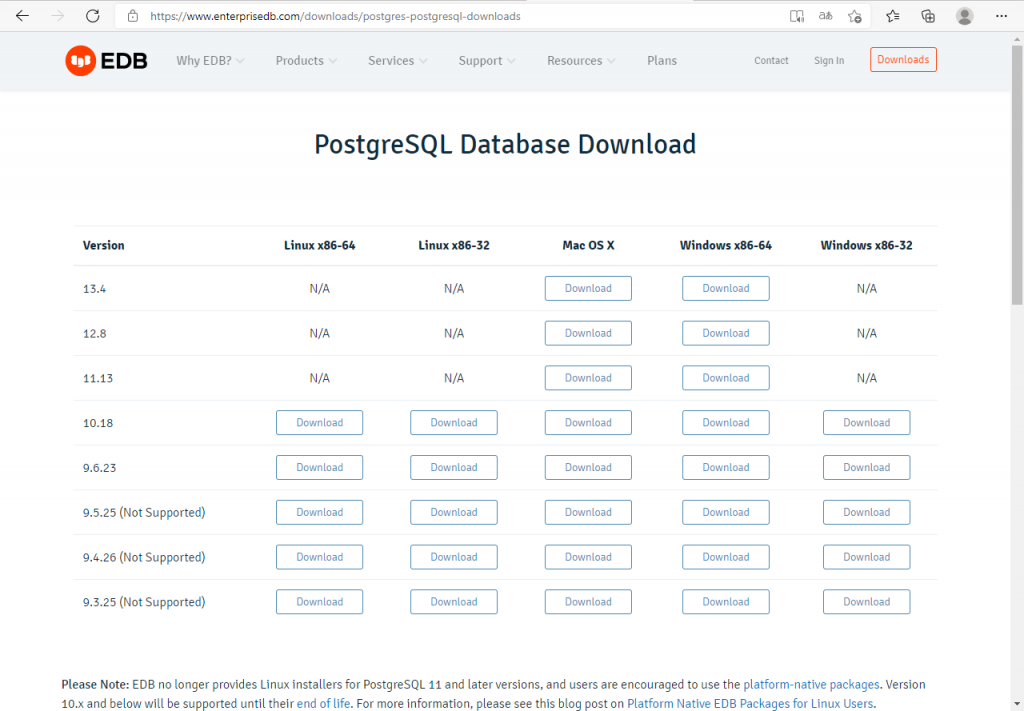The width and height of the screenshot is (1024, 711).
Task: Add page to favorites star icon
Action: tap(855, 16)
